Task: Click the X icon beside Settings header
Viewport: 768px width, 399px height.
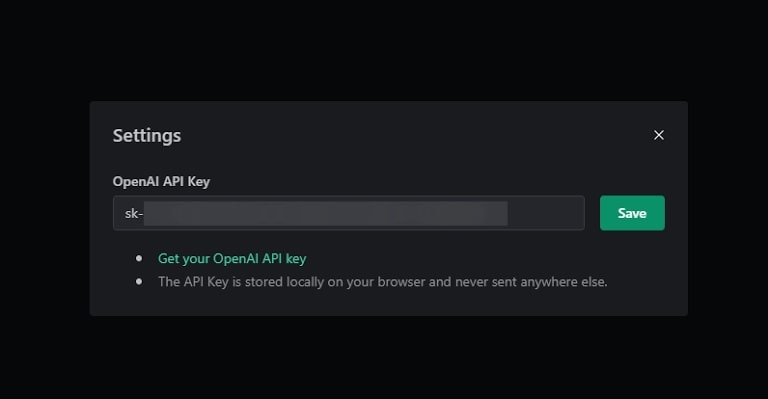Action: (659, 135)
